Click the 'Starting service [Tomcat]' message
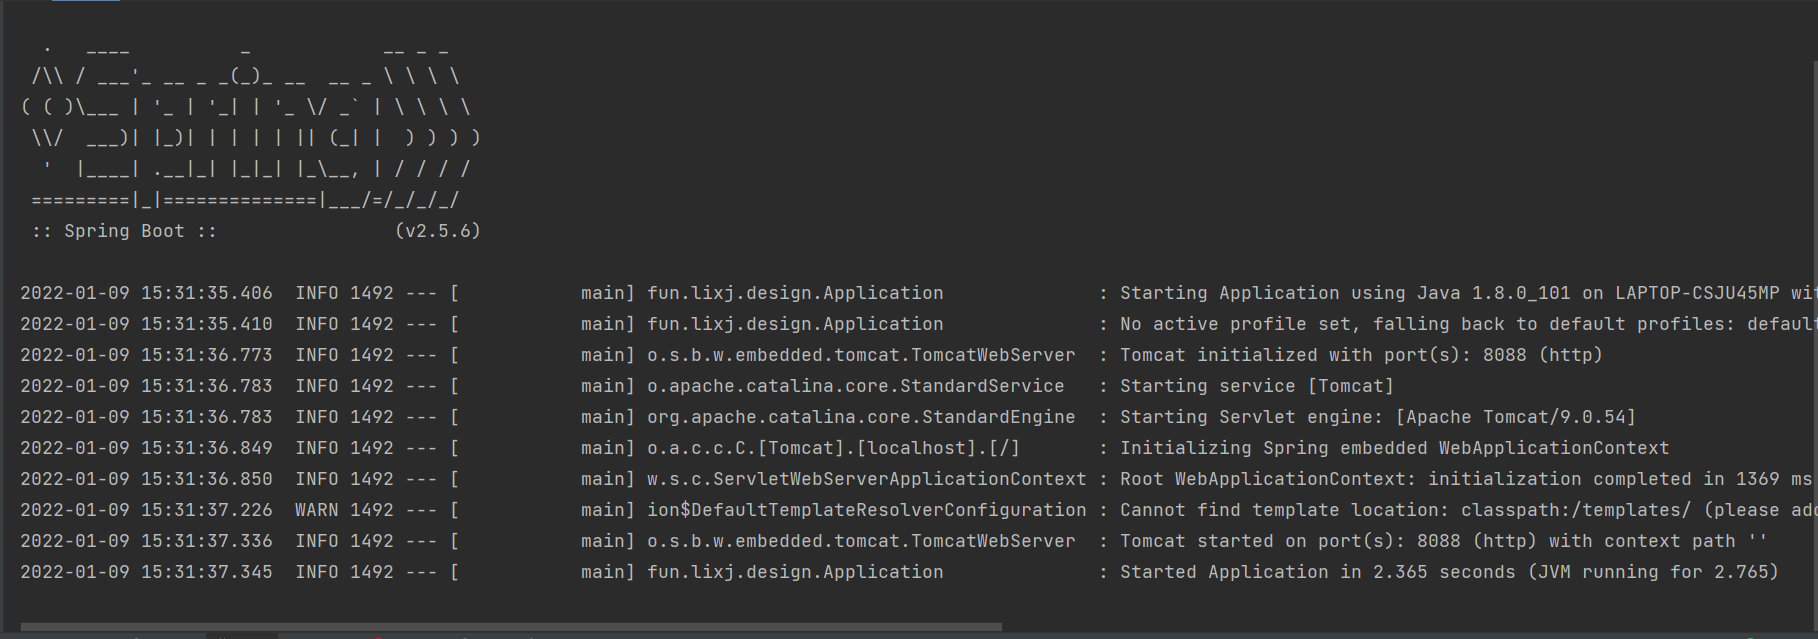Viewport: 1818px width, 639px height. pos(1256,386)
